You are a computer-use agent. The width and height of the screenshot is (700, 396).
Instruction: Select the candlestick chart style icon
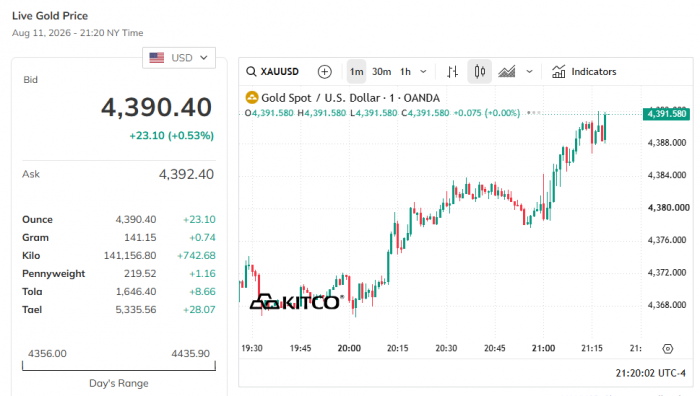[479, 71]
